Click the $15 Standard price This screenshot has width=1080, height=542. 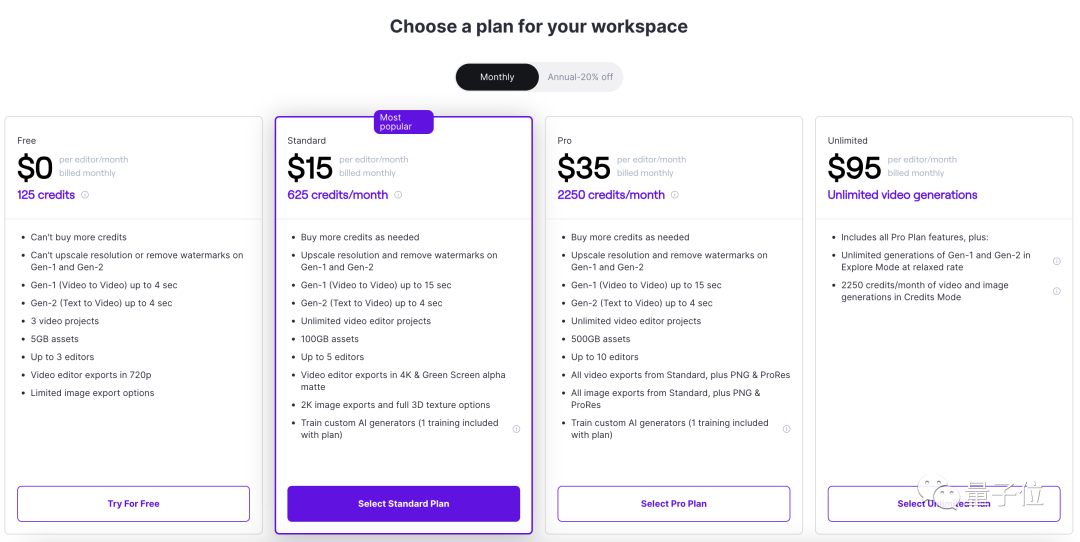(310, 167)
